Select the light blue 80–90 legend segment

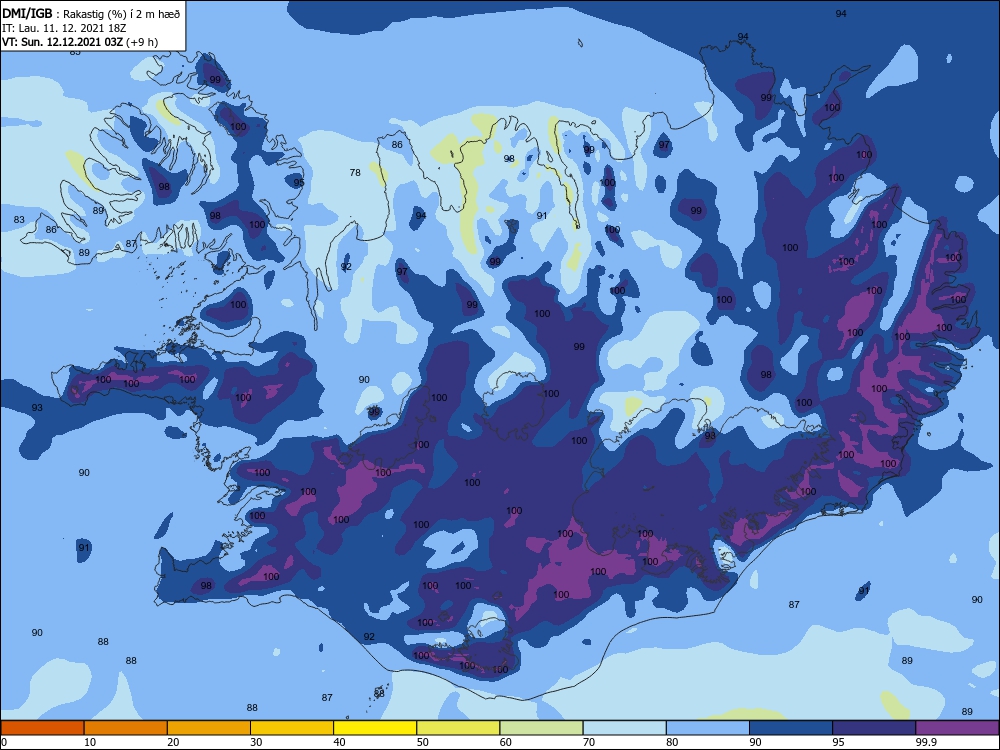point(708,728)
